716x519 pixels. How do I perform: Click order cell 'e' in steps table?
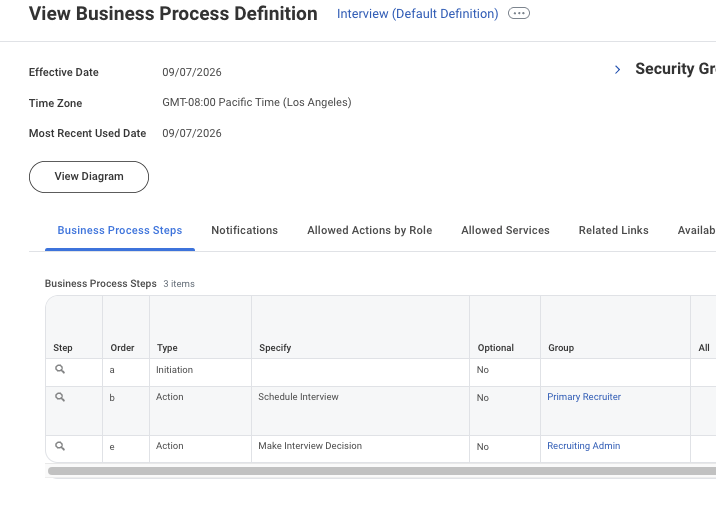tap(126, 449)
